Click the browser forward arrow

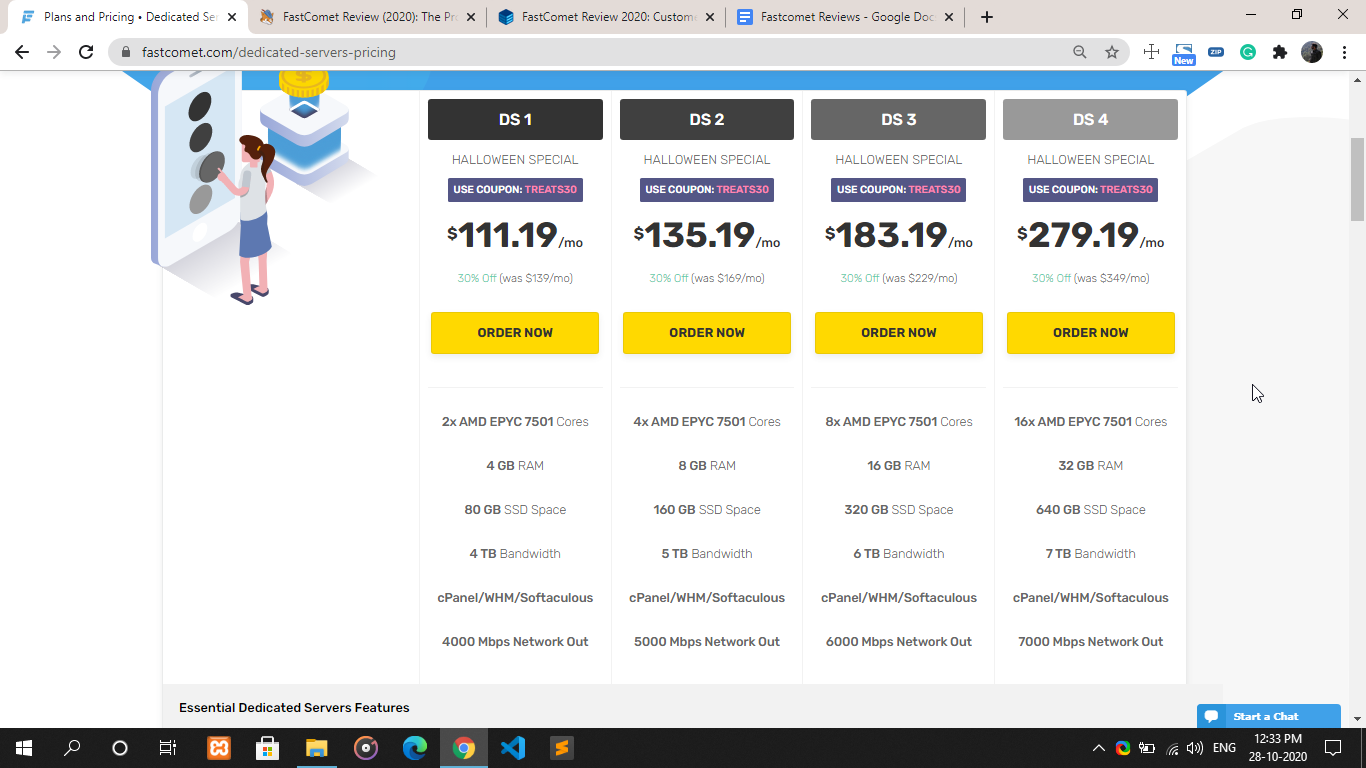pos(54,52)
